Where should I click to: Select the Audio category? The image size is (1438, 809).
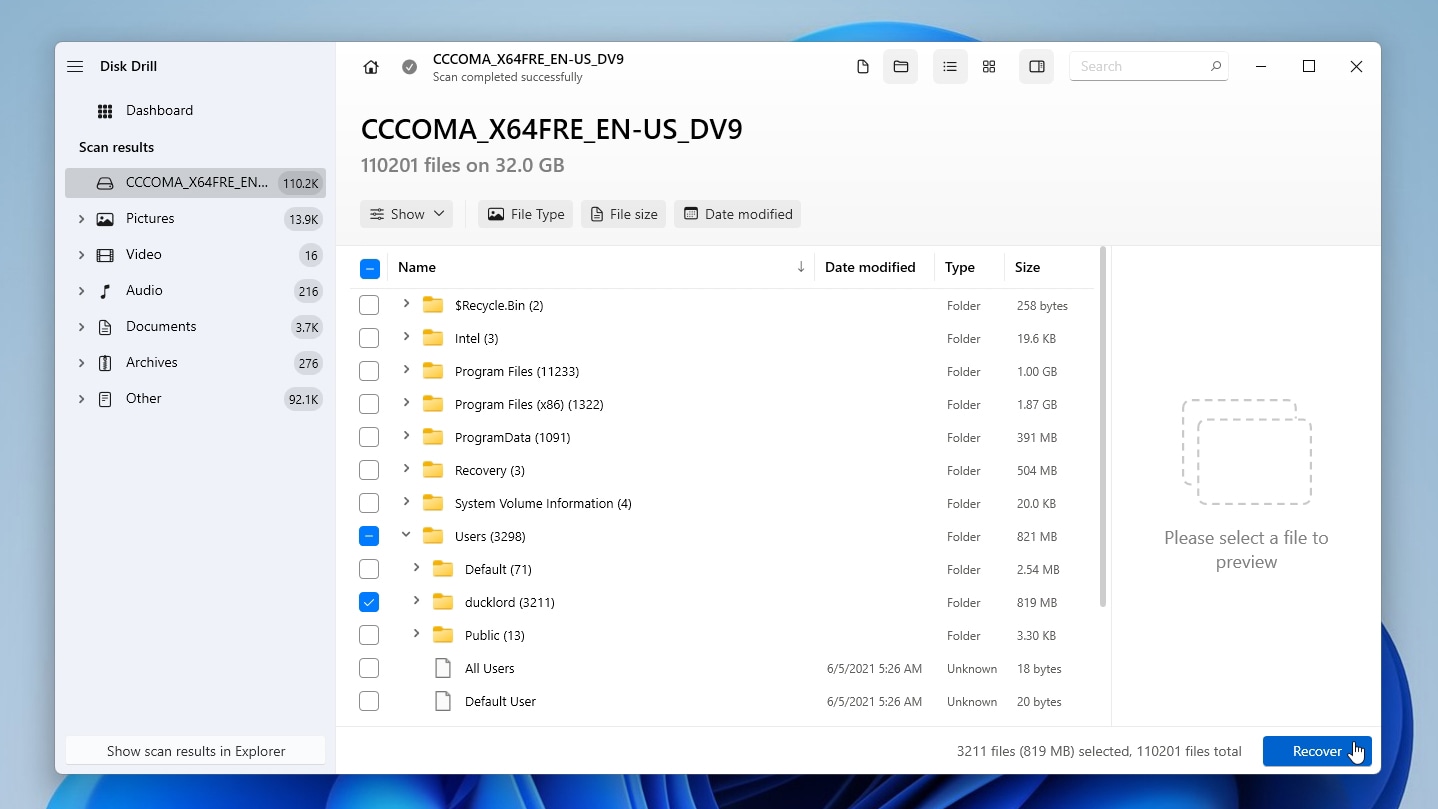195,291
